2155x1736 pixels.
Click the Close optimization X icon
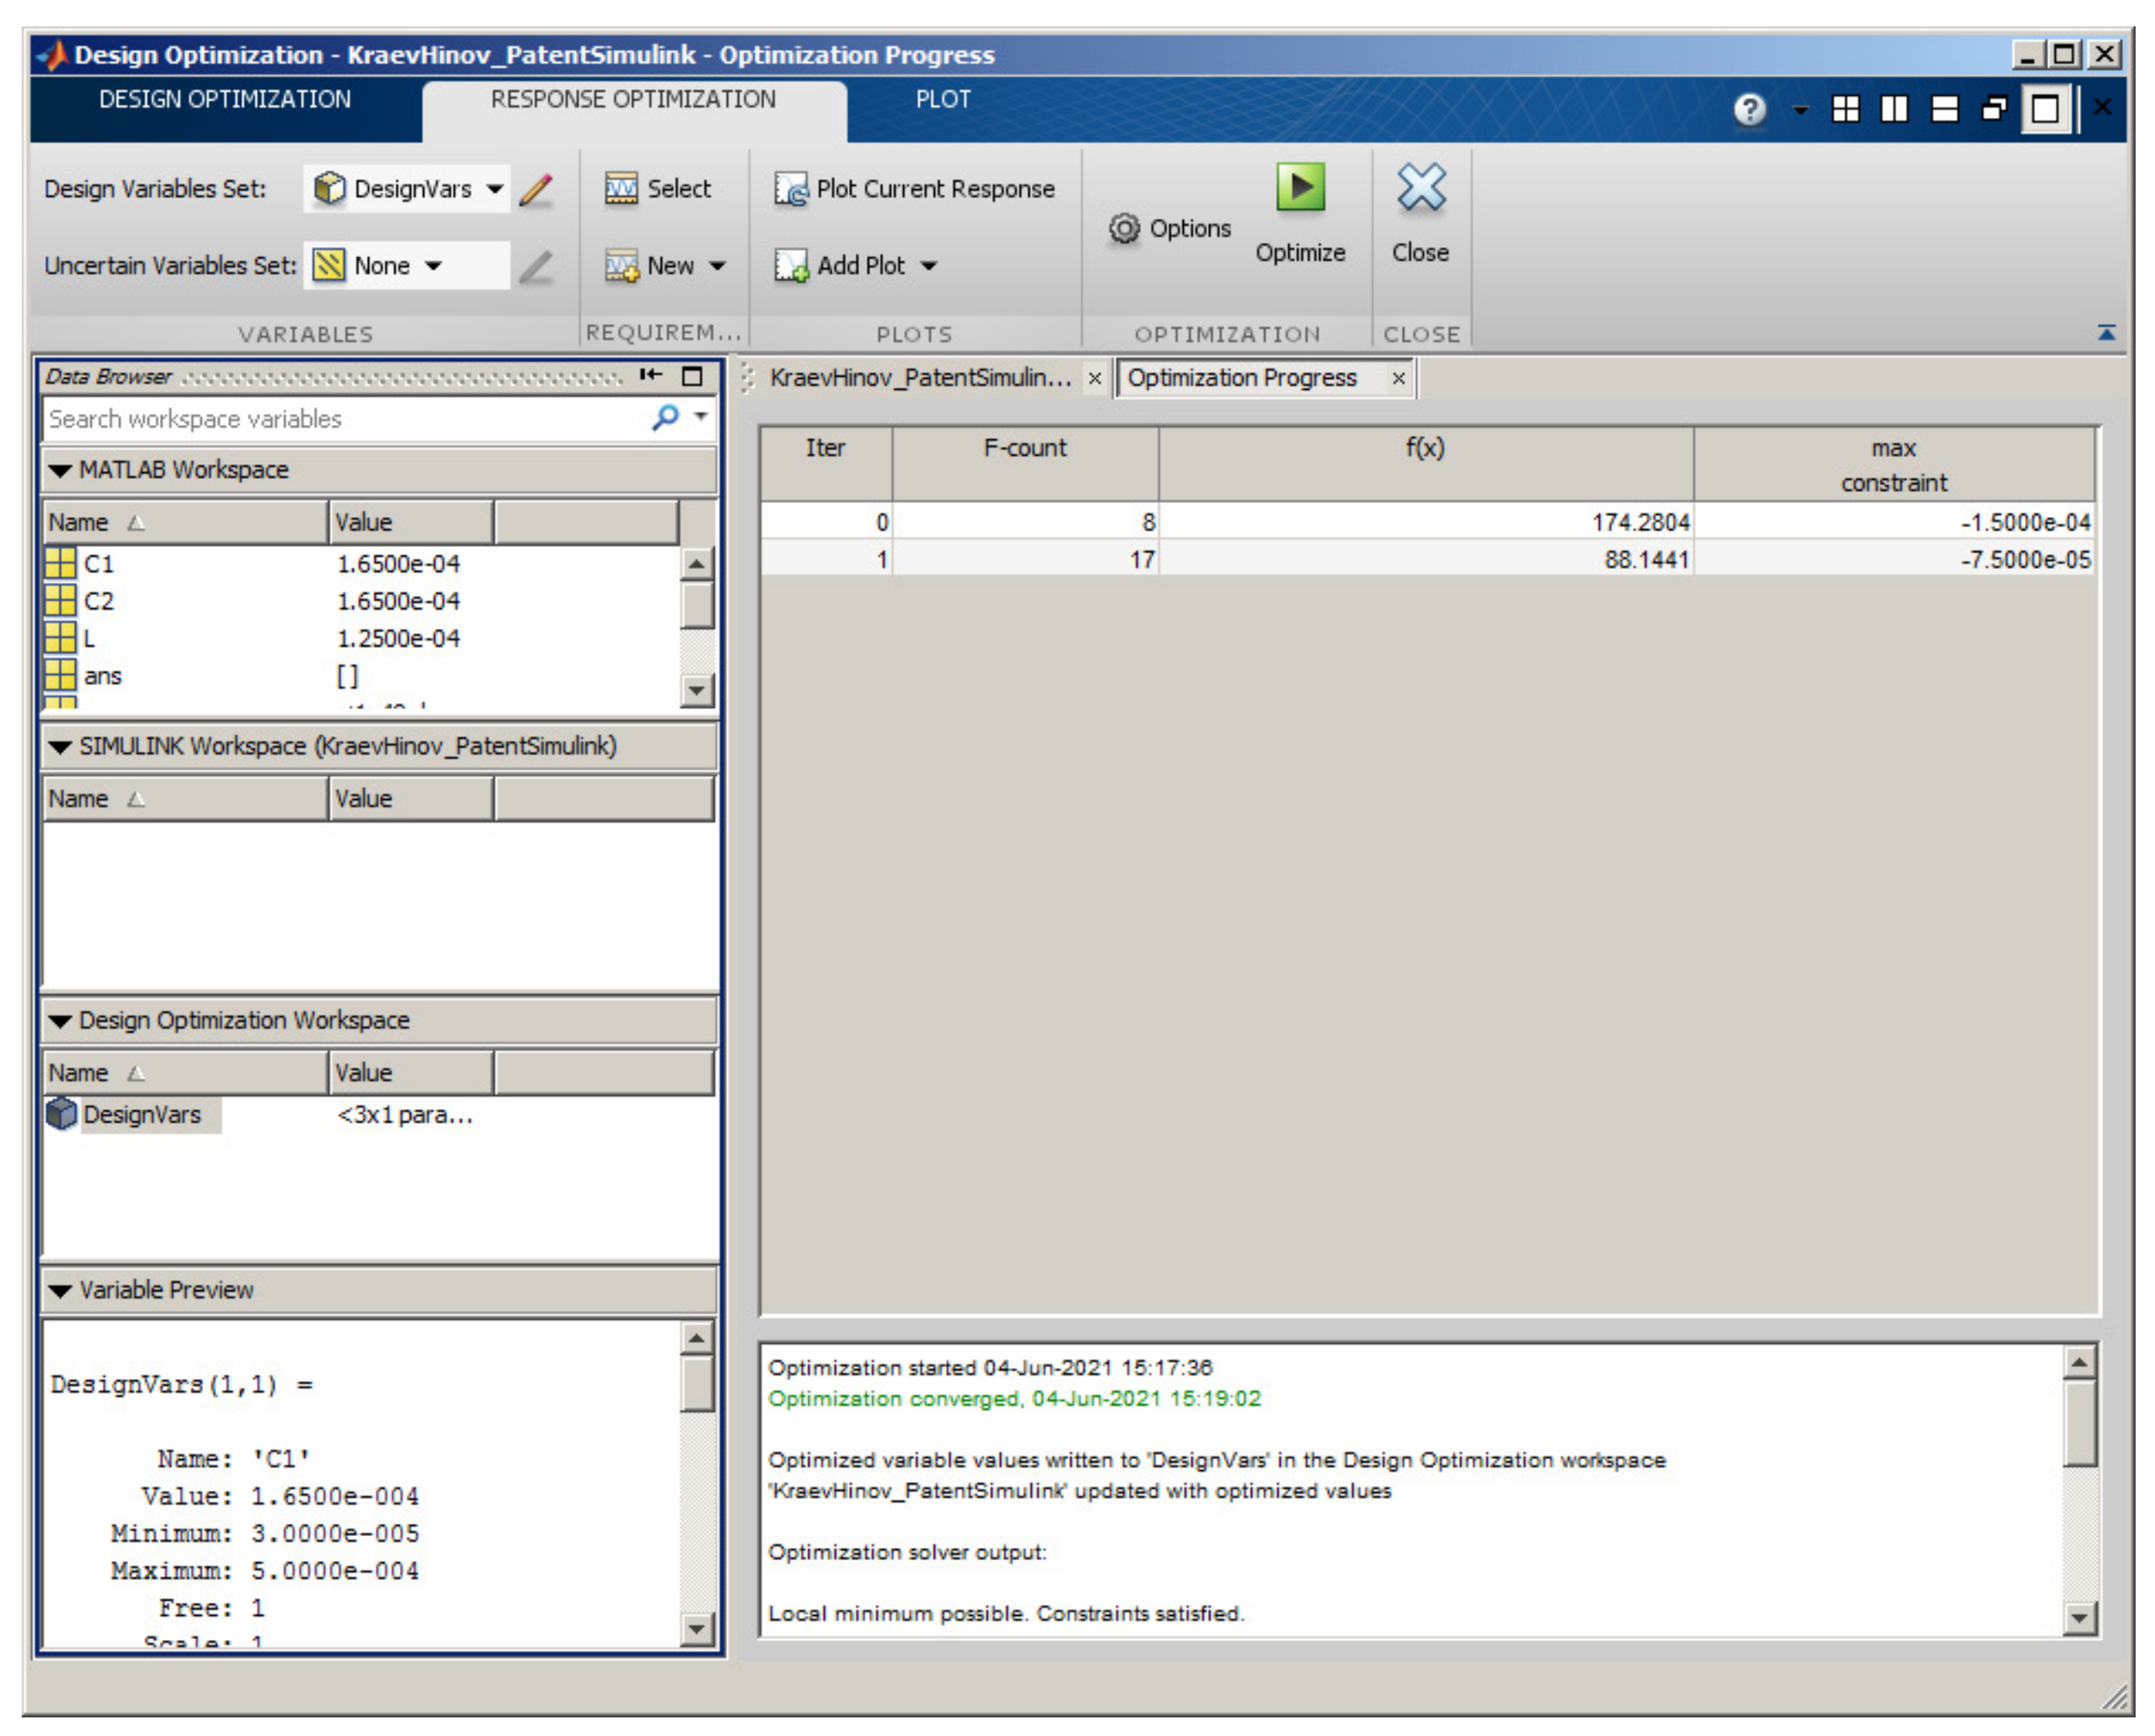(x=1420, y=187)
